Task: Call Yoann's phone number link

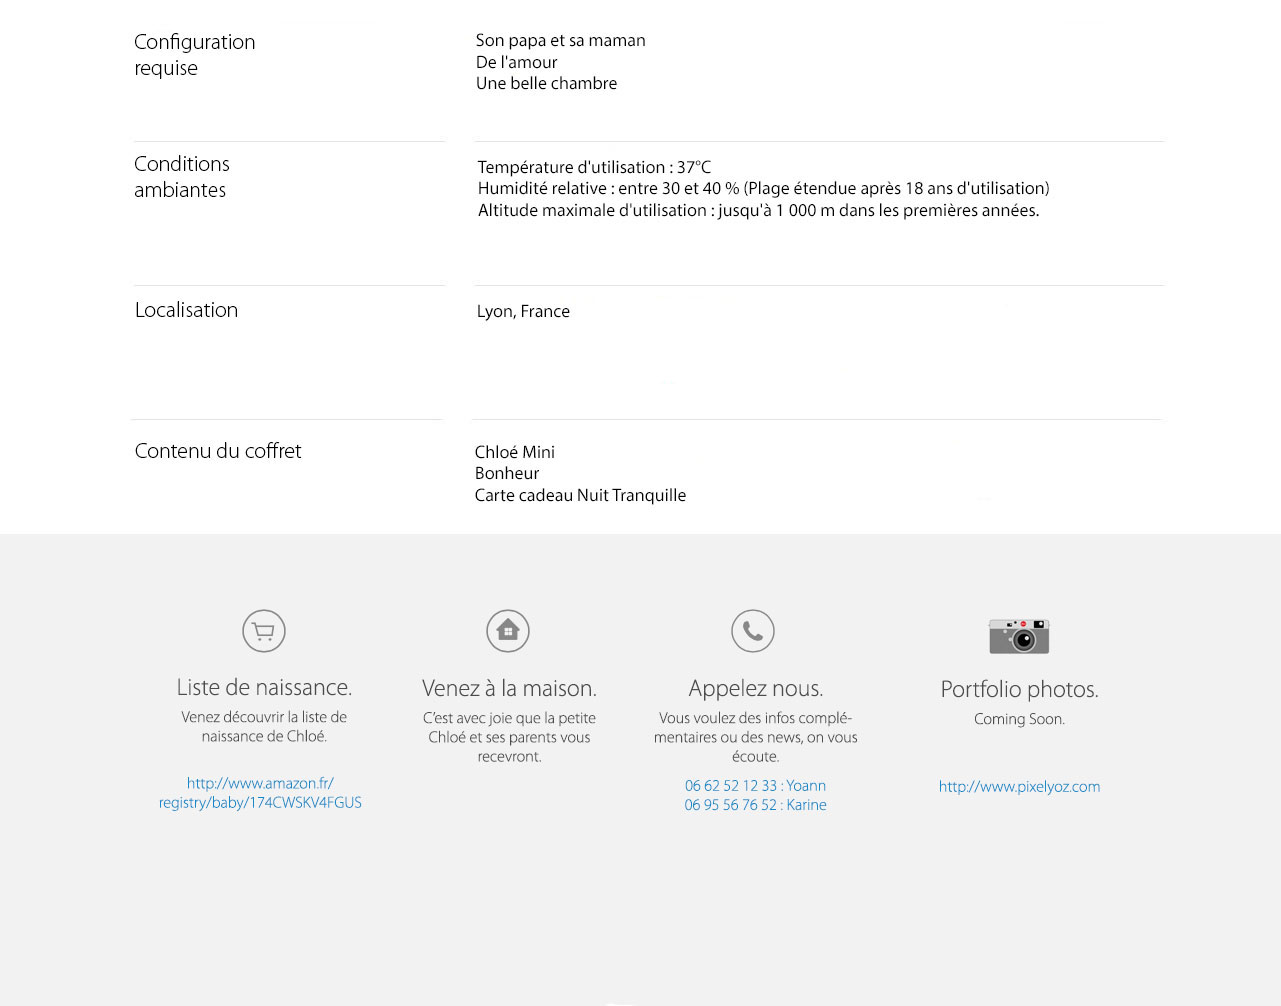Action: [755, 786]
